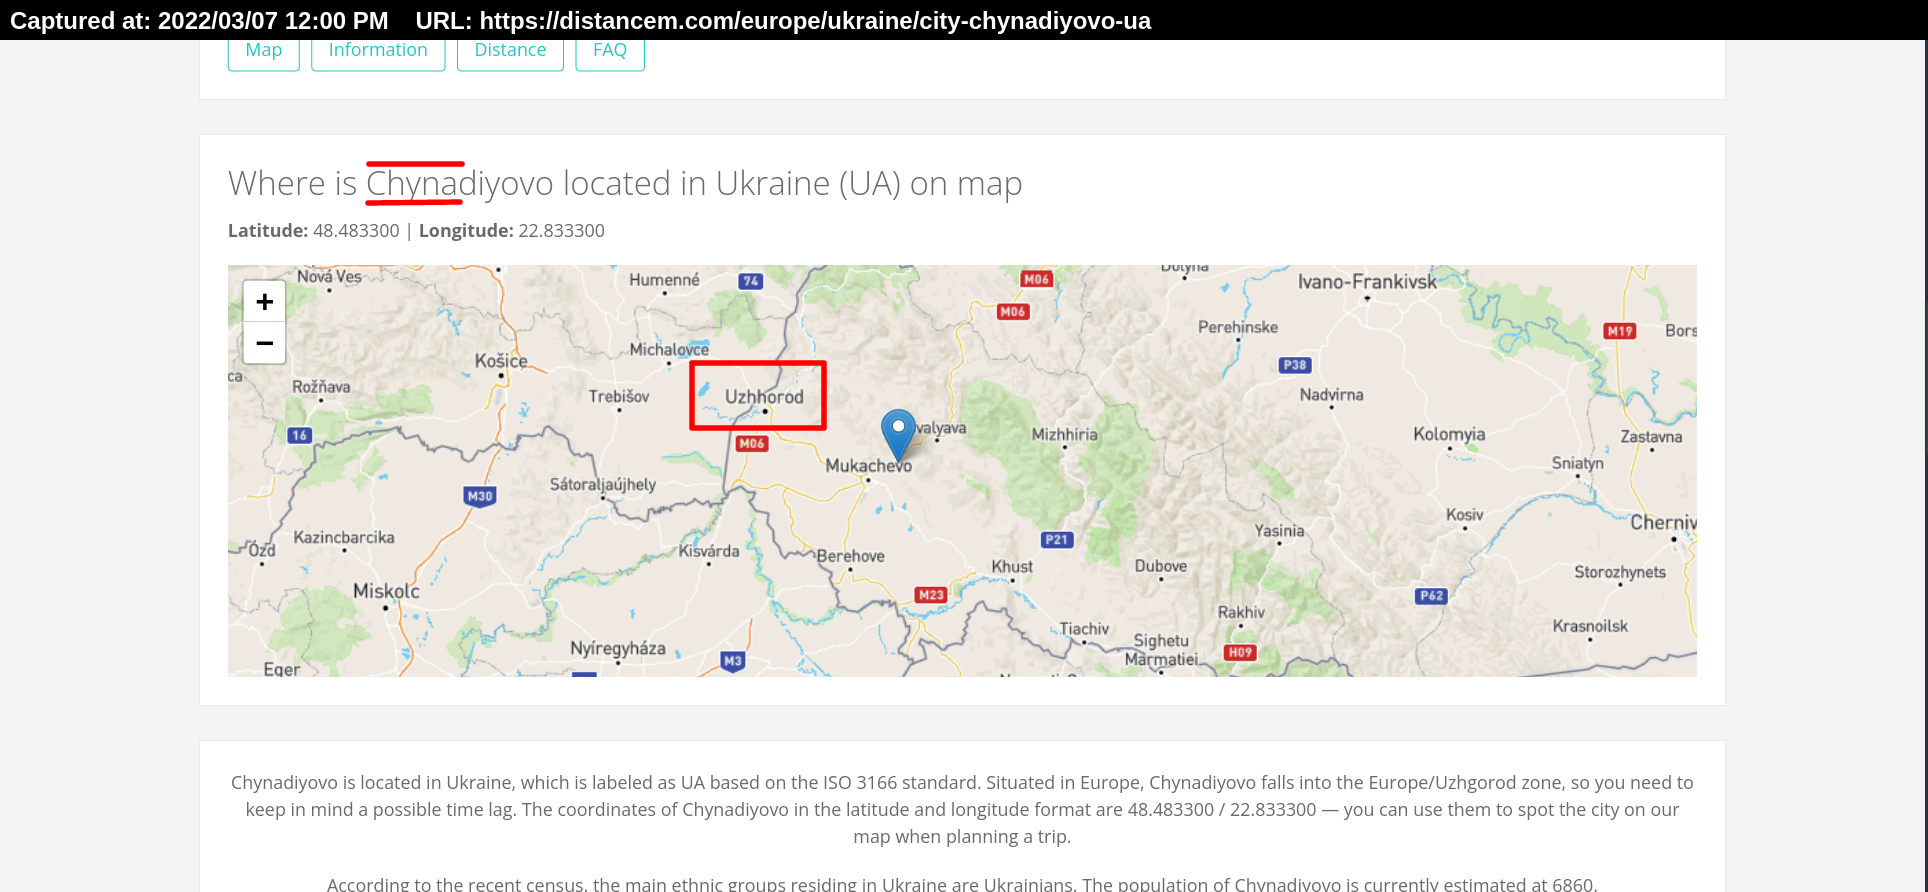Click the M23 road badge

931,595
